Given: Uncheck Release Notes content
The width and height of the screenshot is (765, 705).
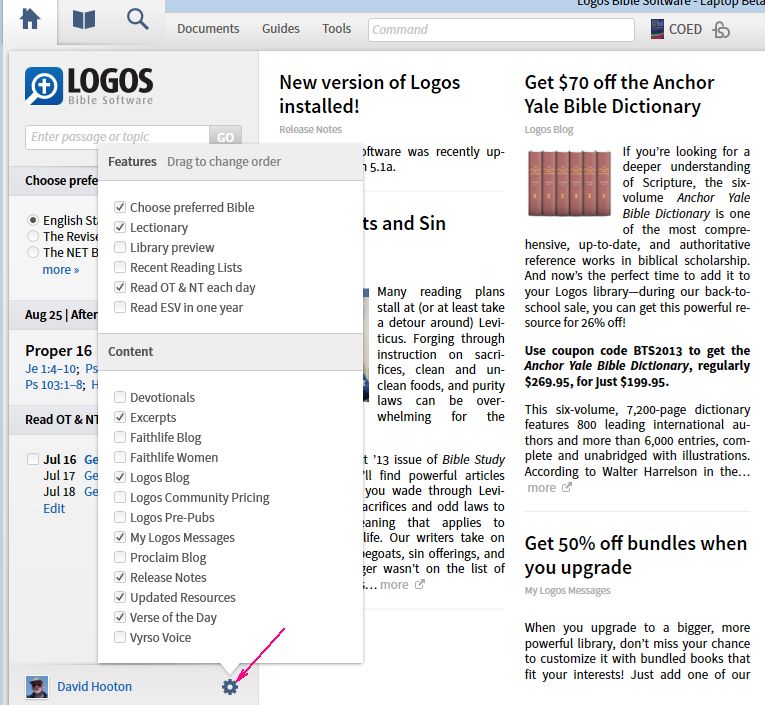Looking at the screenshot, I should pyautogui.click(x=120, y=577).
